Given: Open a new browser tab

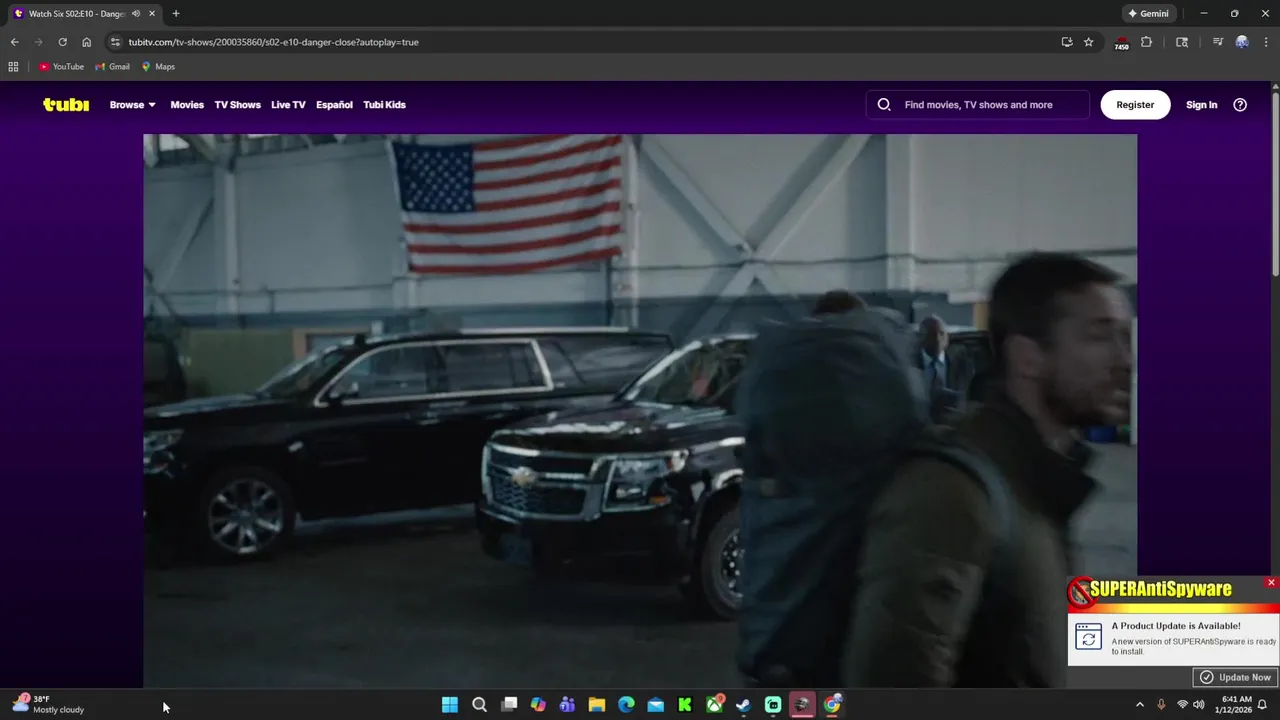Looking at the screenshot, I should click(x=176, y=14).
